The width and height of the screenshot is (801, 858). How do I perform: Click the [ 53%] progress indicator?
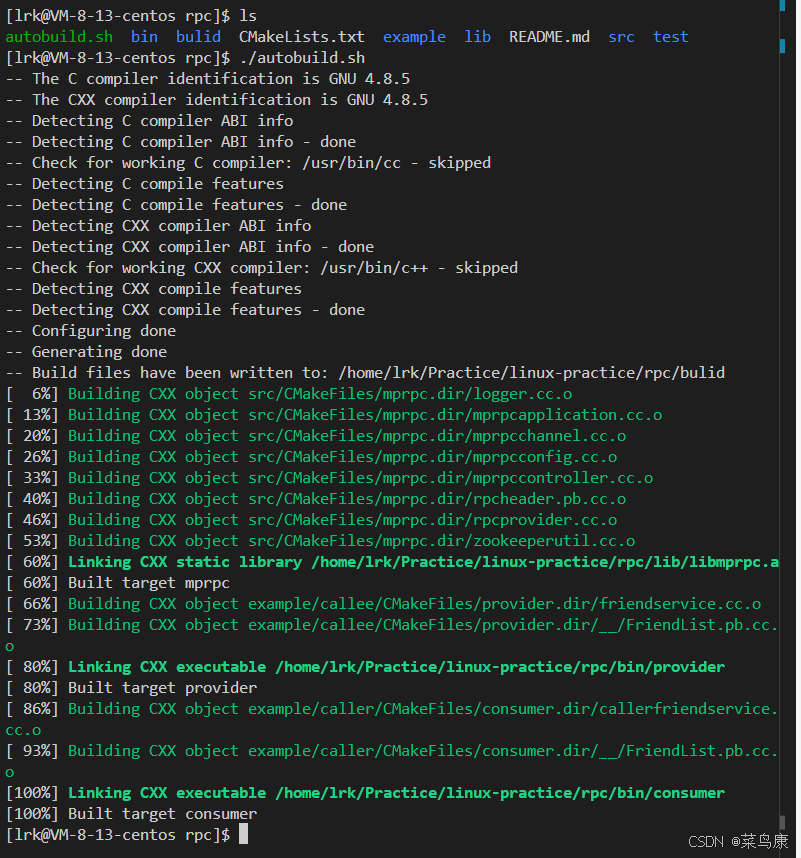click(32, 541)
